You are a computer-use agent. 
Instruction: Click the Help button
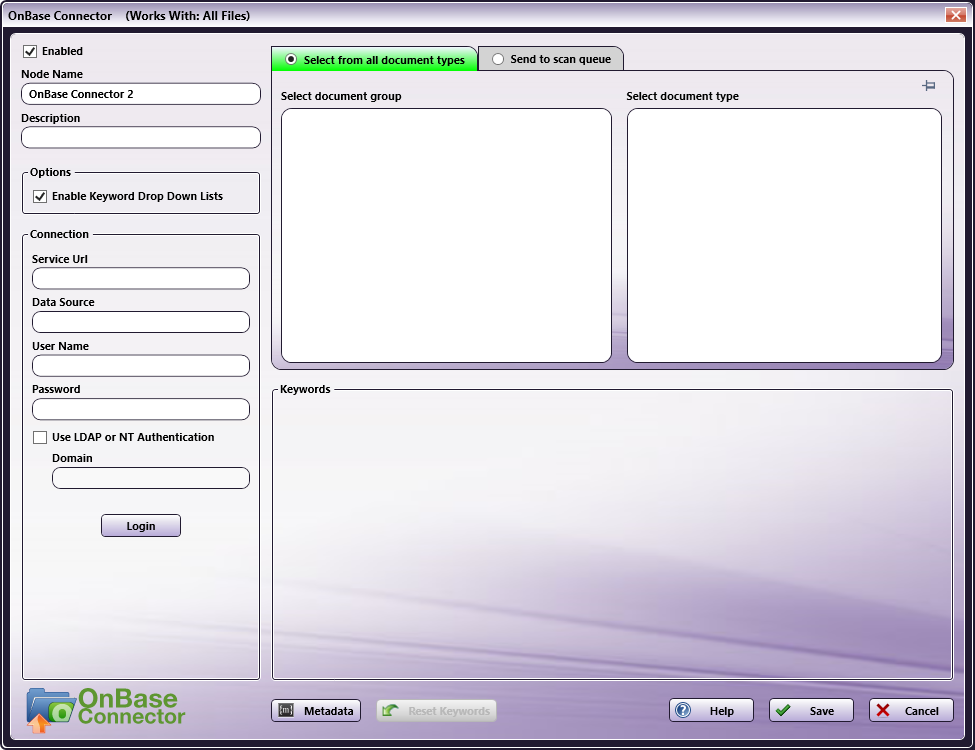711,710
